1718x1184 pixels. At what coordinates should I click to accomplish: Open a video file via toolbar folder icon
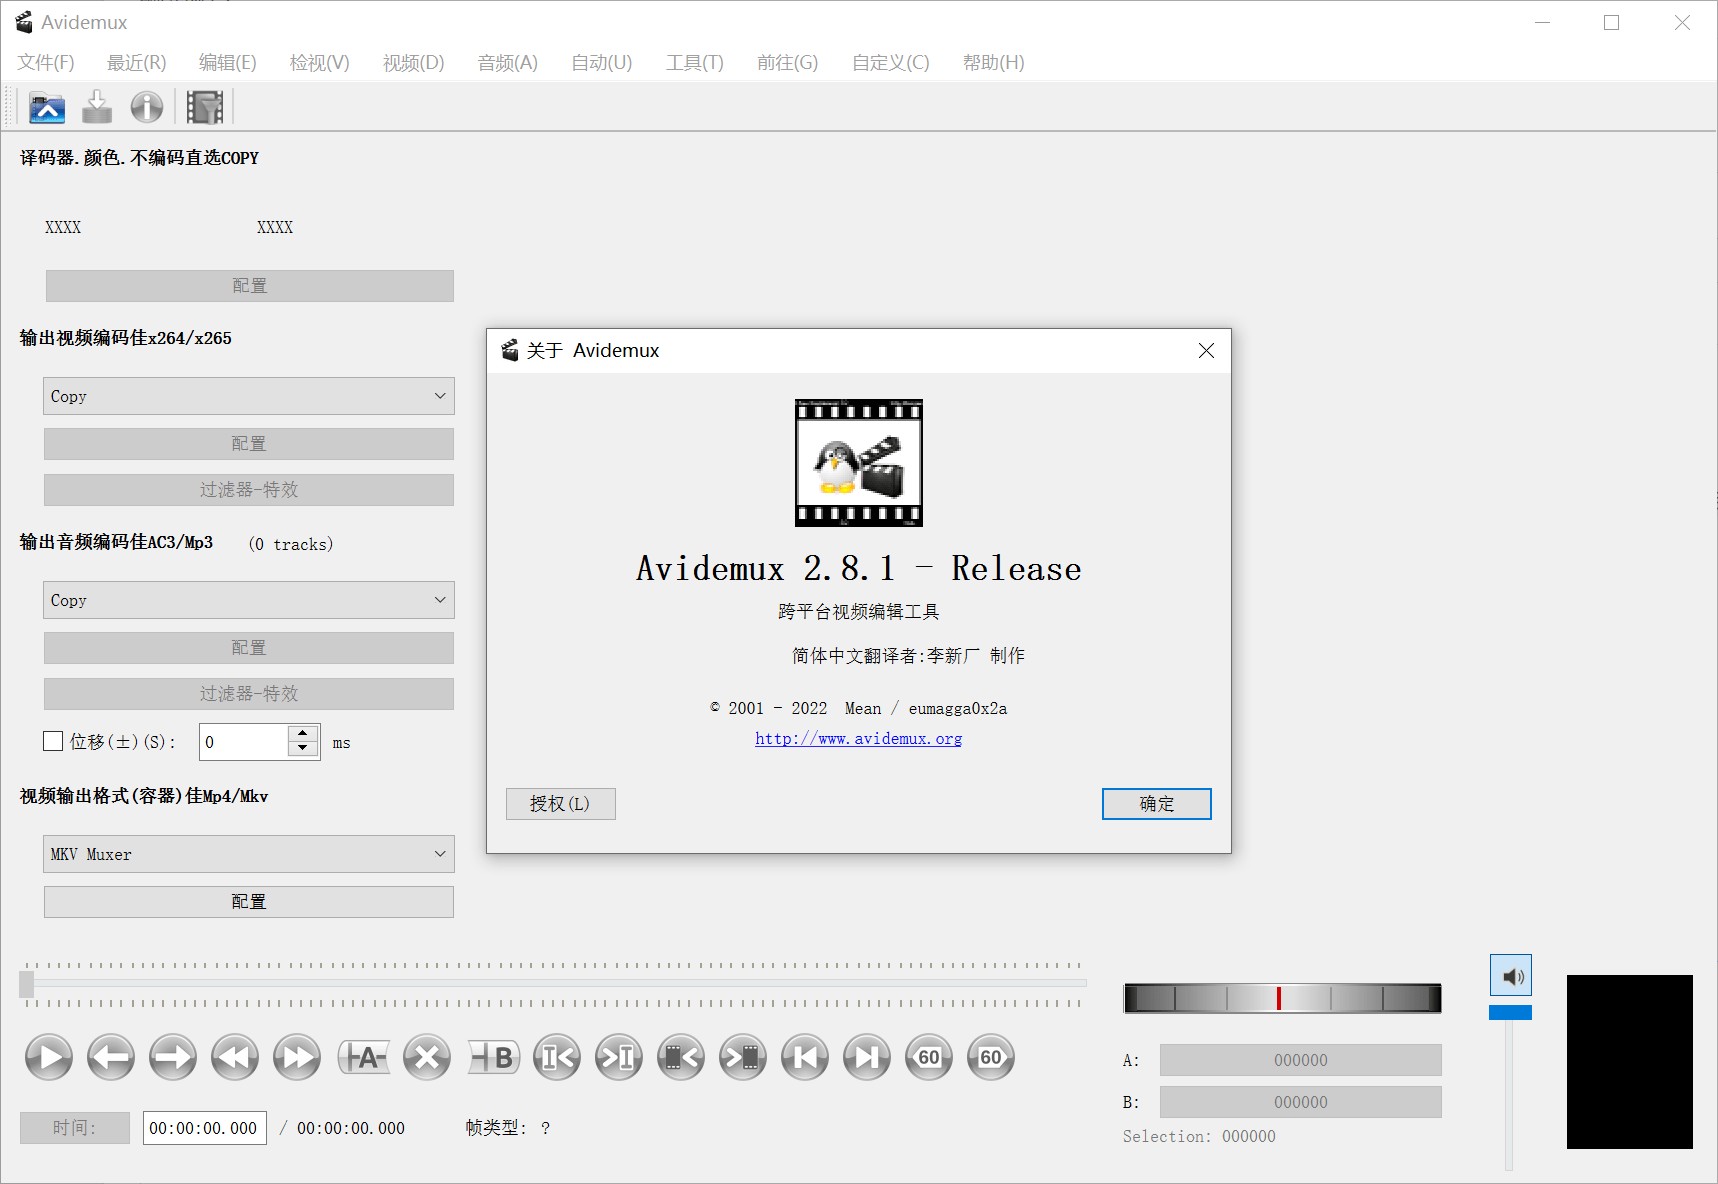[x=47, y=107]
